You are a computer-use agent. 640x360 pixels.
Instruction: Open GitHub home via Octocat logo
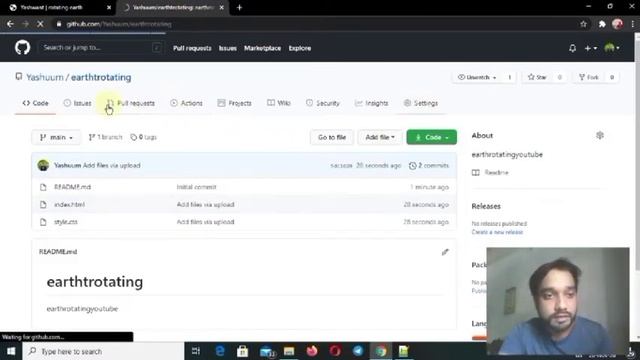click(x=22, y=48)
